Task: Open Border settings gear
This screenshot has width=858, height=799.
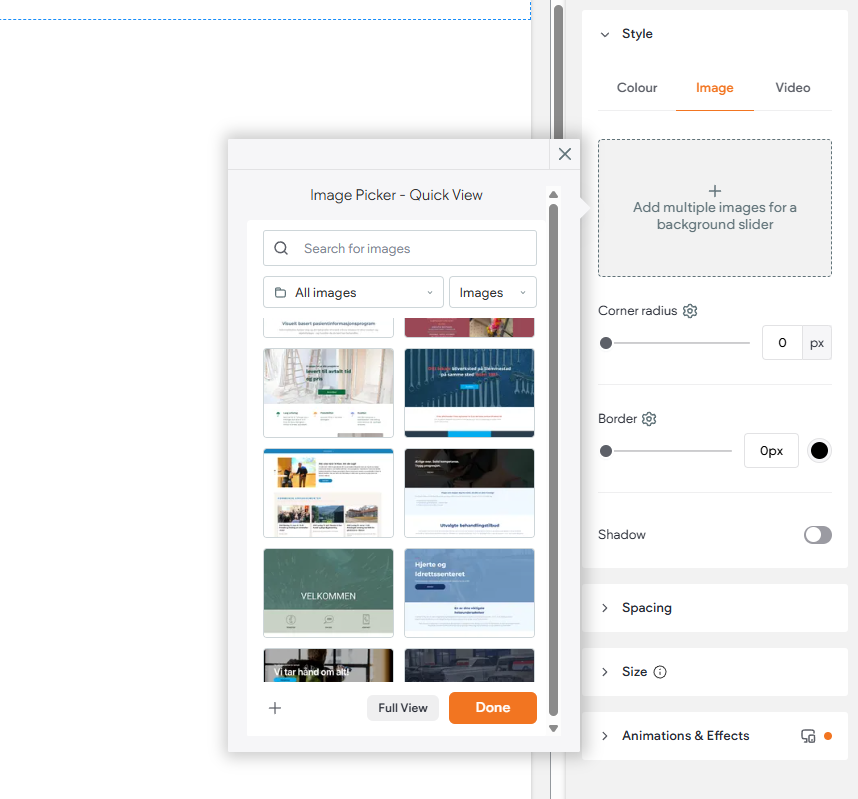Action: [x=649, y=419]
